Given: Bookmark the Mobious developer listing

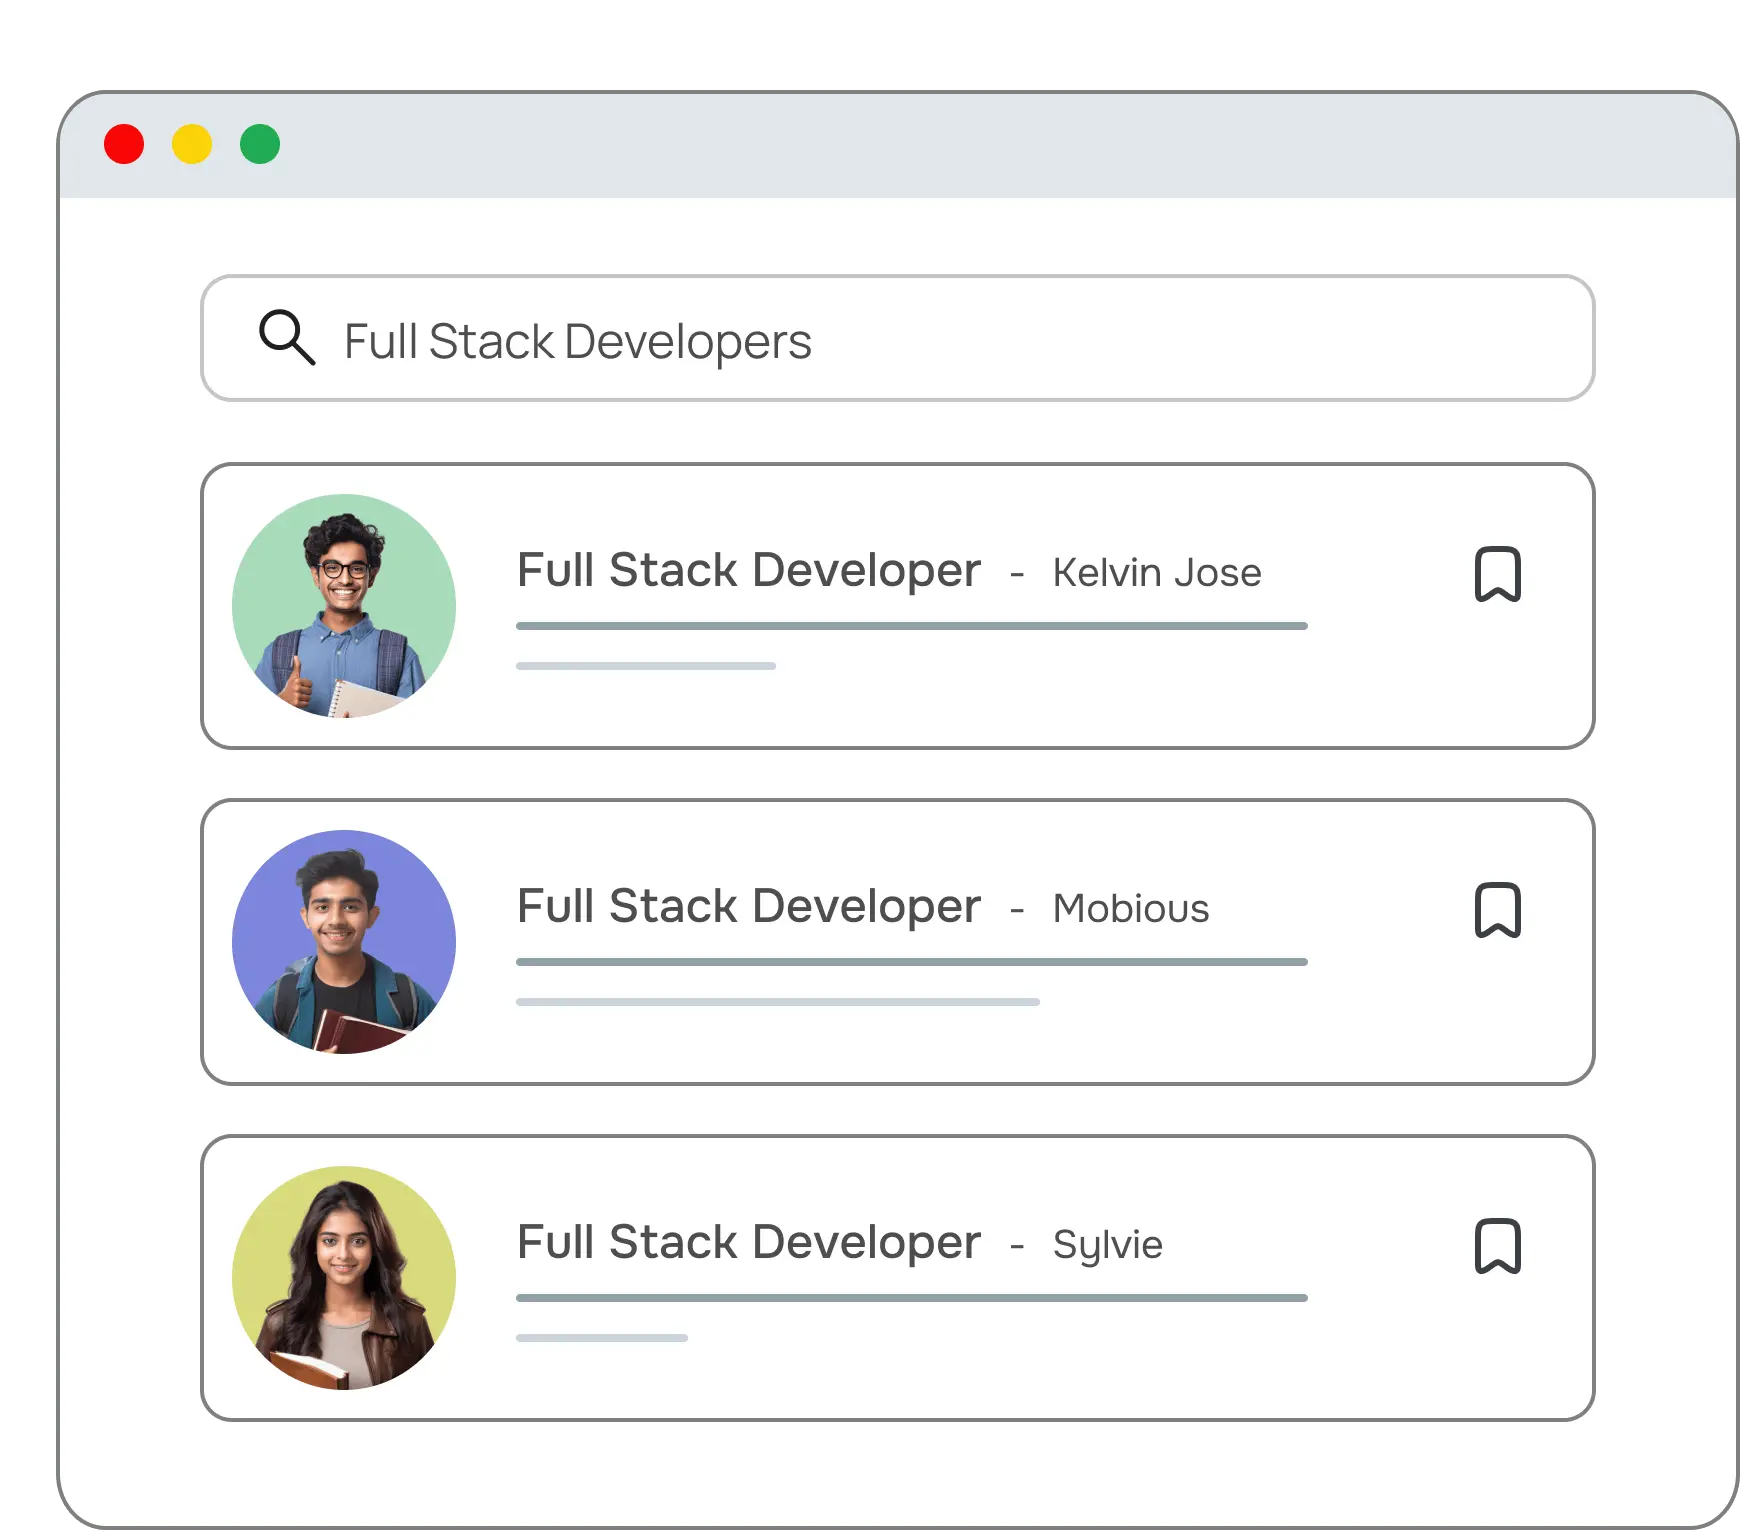Looking at the screenshot, I should click(x=1497, y=910).
